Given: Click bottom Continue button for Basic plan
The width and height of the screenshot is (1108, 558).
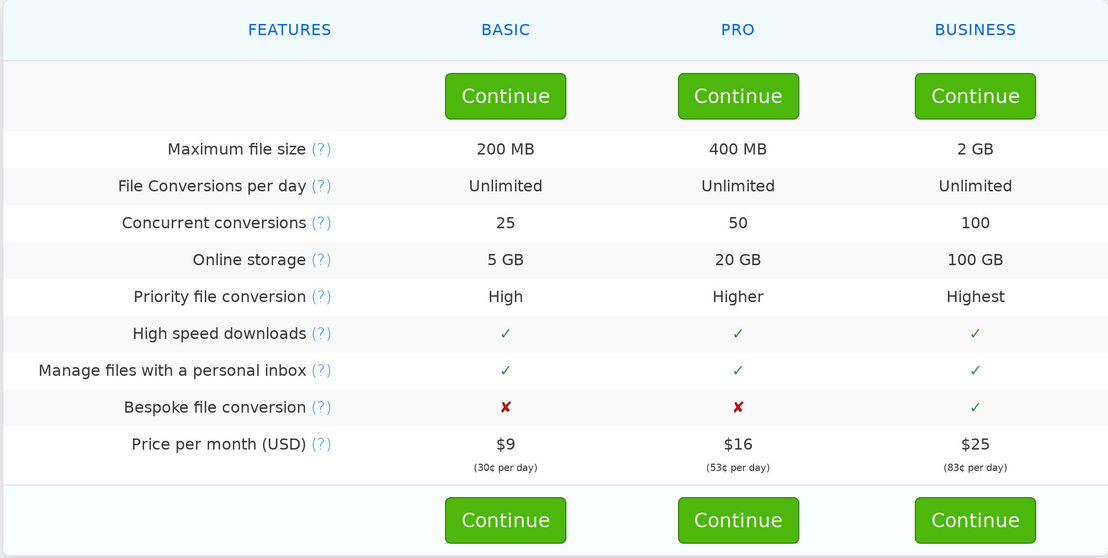Looking at the screenshot, I should [x=505, y=521].
